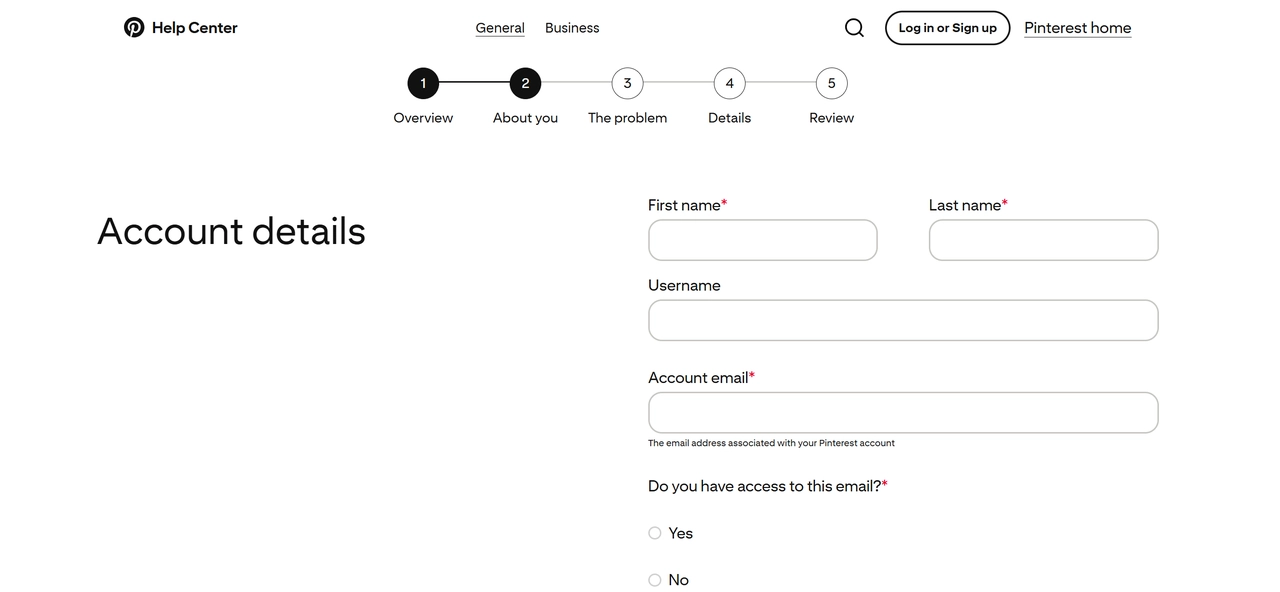Follow the Pinterest home link
Image resolution: width=1280 pixels, height=592 pixels.
pyautogui.click(x=1077, y=27)
